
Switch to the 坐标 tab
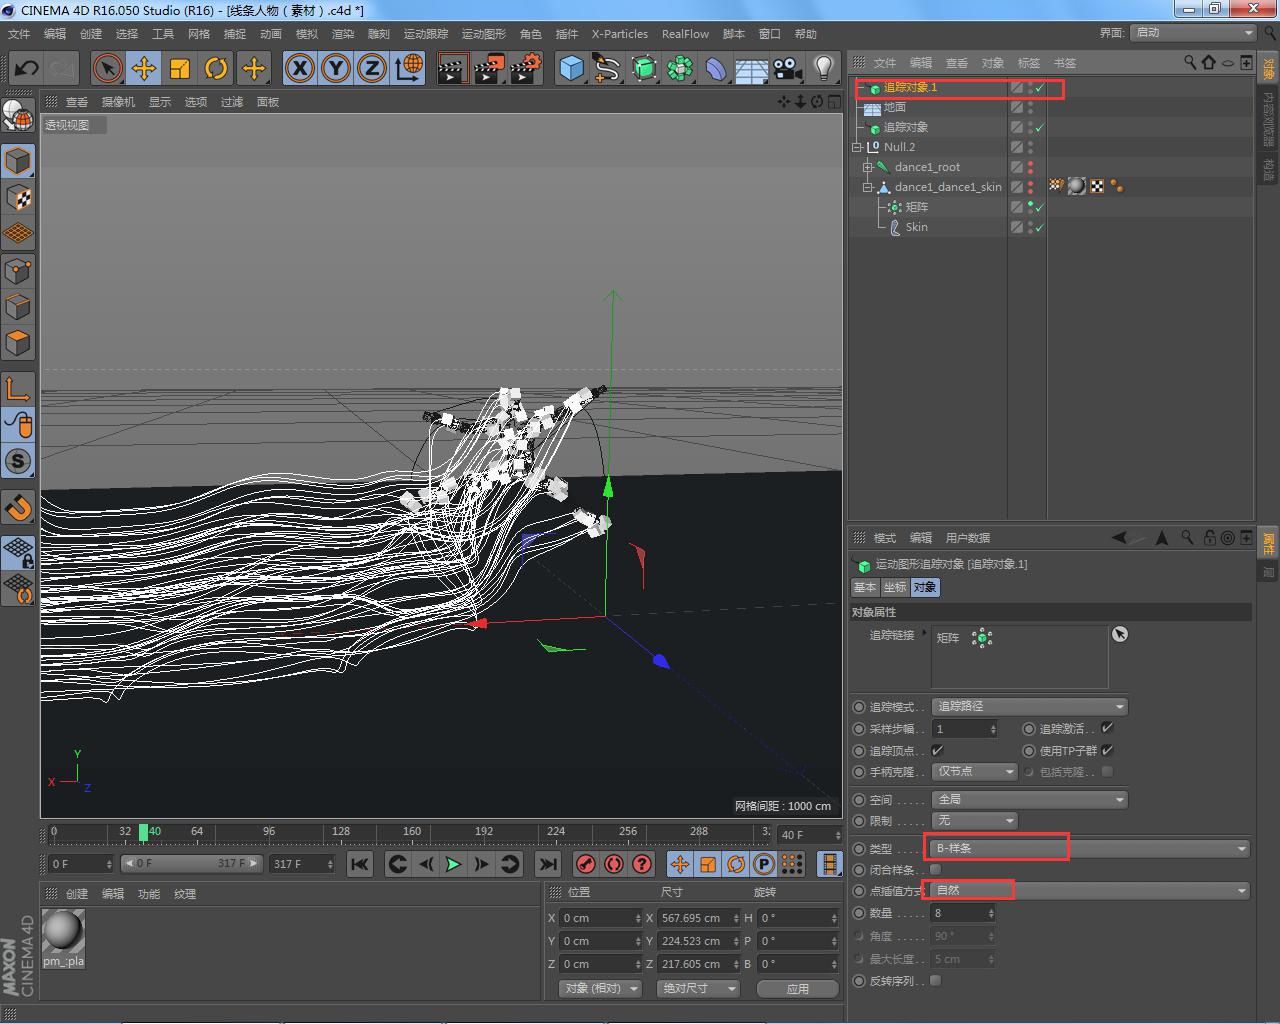(894, 587)
